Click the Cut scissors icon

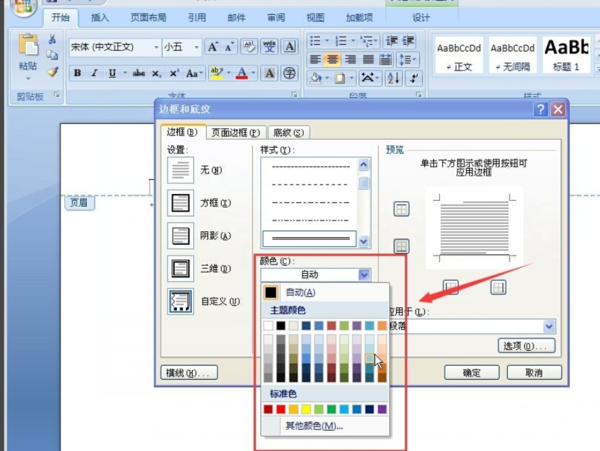point(52,39)
